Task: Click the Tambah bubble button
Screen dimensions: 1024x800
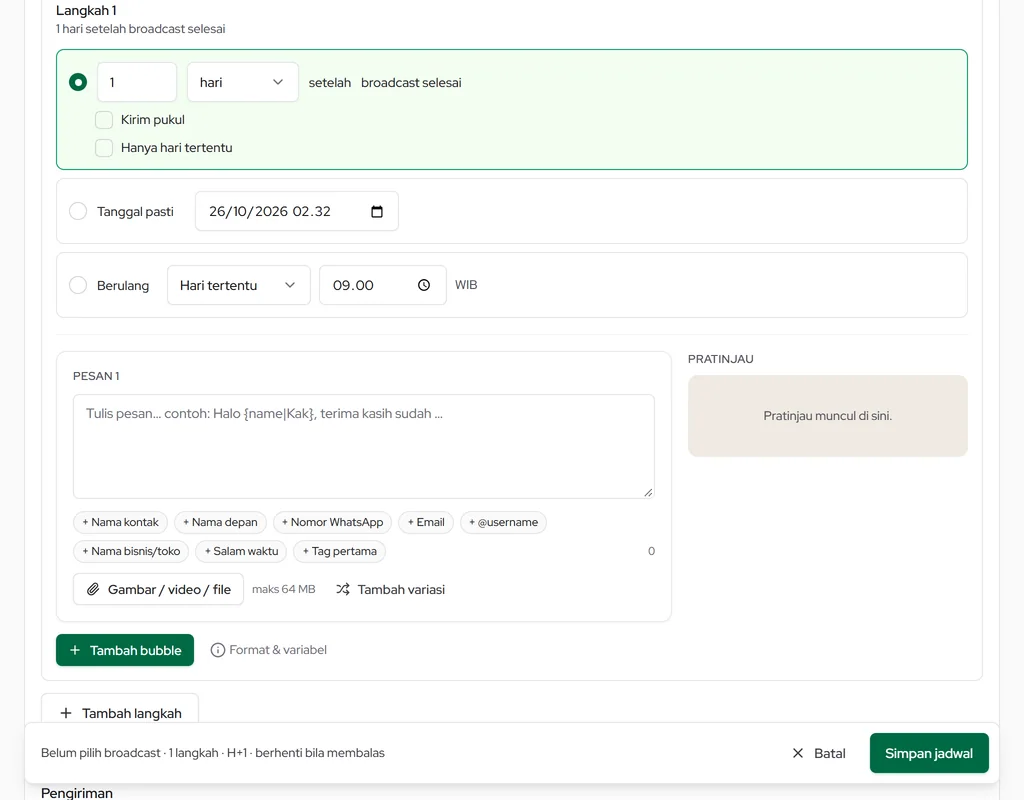Action: (125, 650)
